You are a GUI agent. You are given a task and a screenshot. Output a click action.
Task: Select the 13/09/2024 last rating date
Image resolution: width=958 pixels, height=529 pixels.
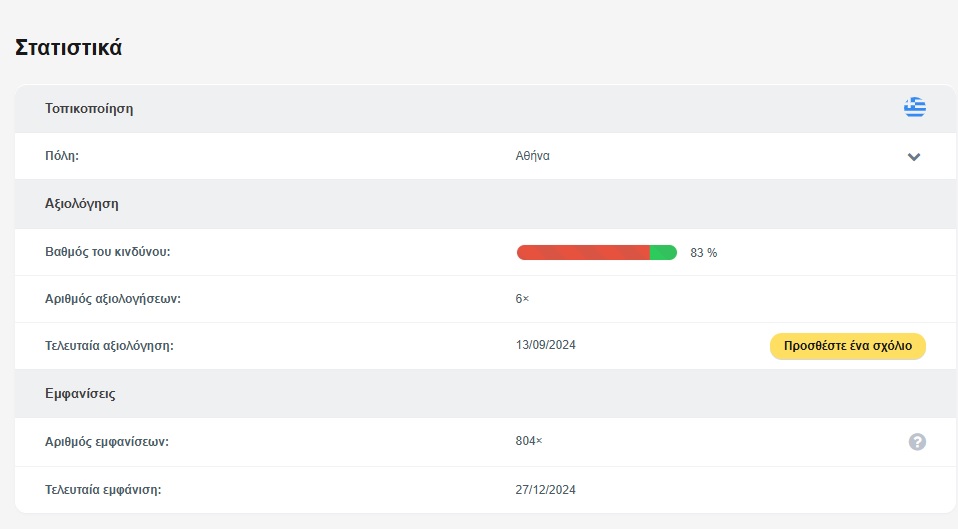click(x=545, y=345)
